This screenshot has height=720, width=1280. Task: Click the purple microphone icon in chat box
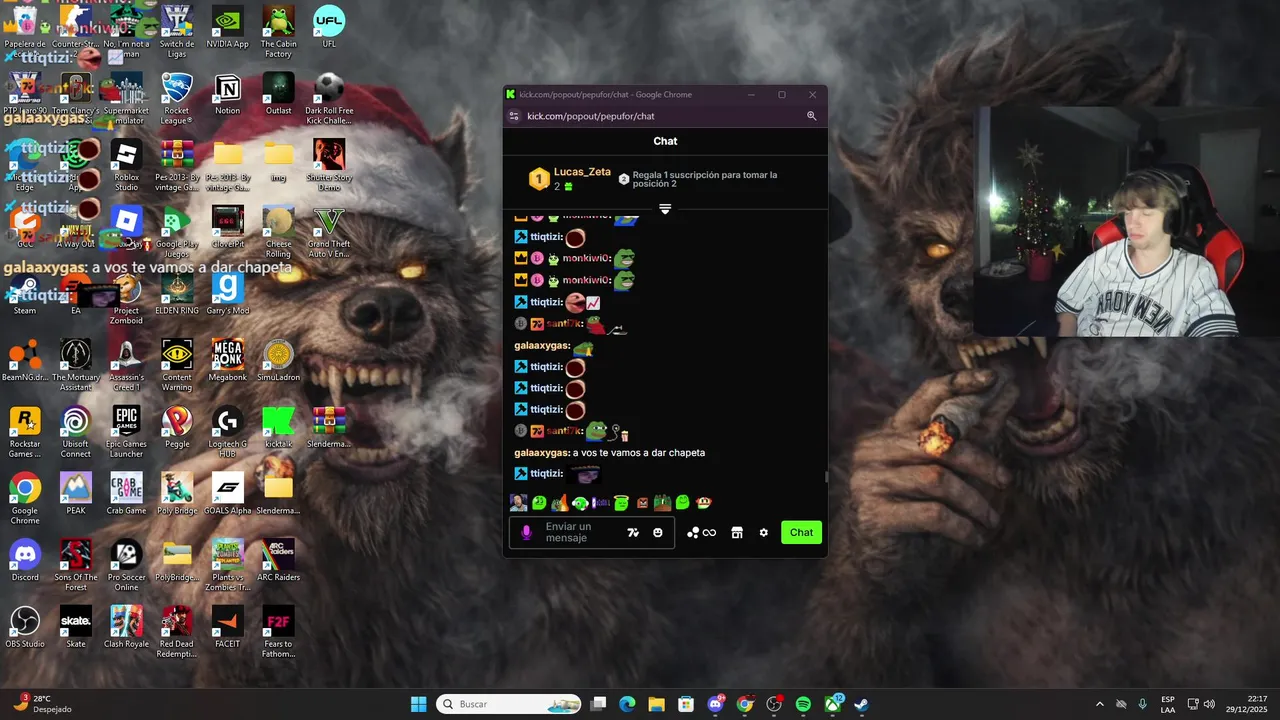click(x=527, y=533)
